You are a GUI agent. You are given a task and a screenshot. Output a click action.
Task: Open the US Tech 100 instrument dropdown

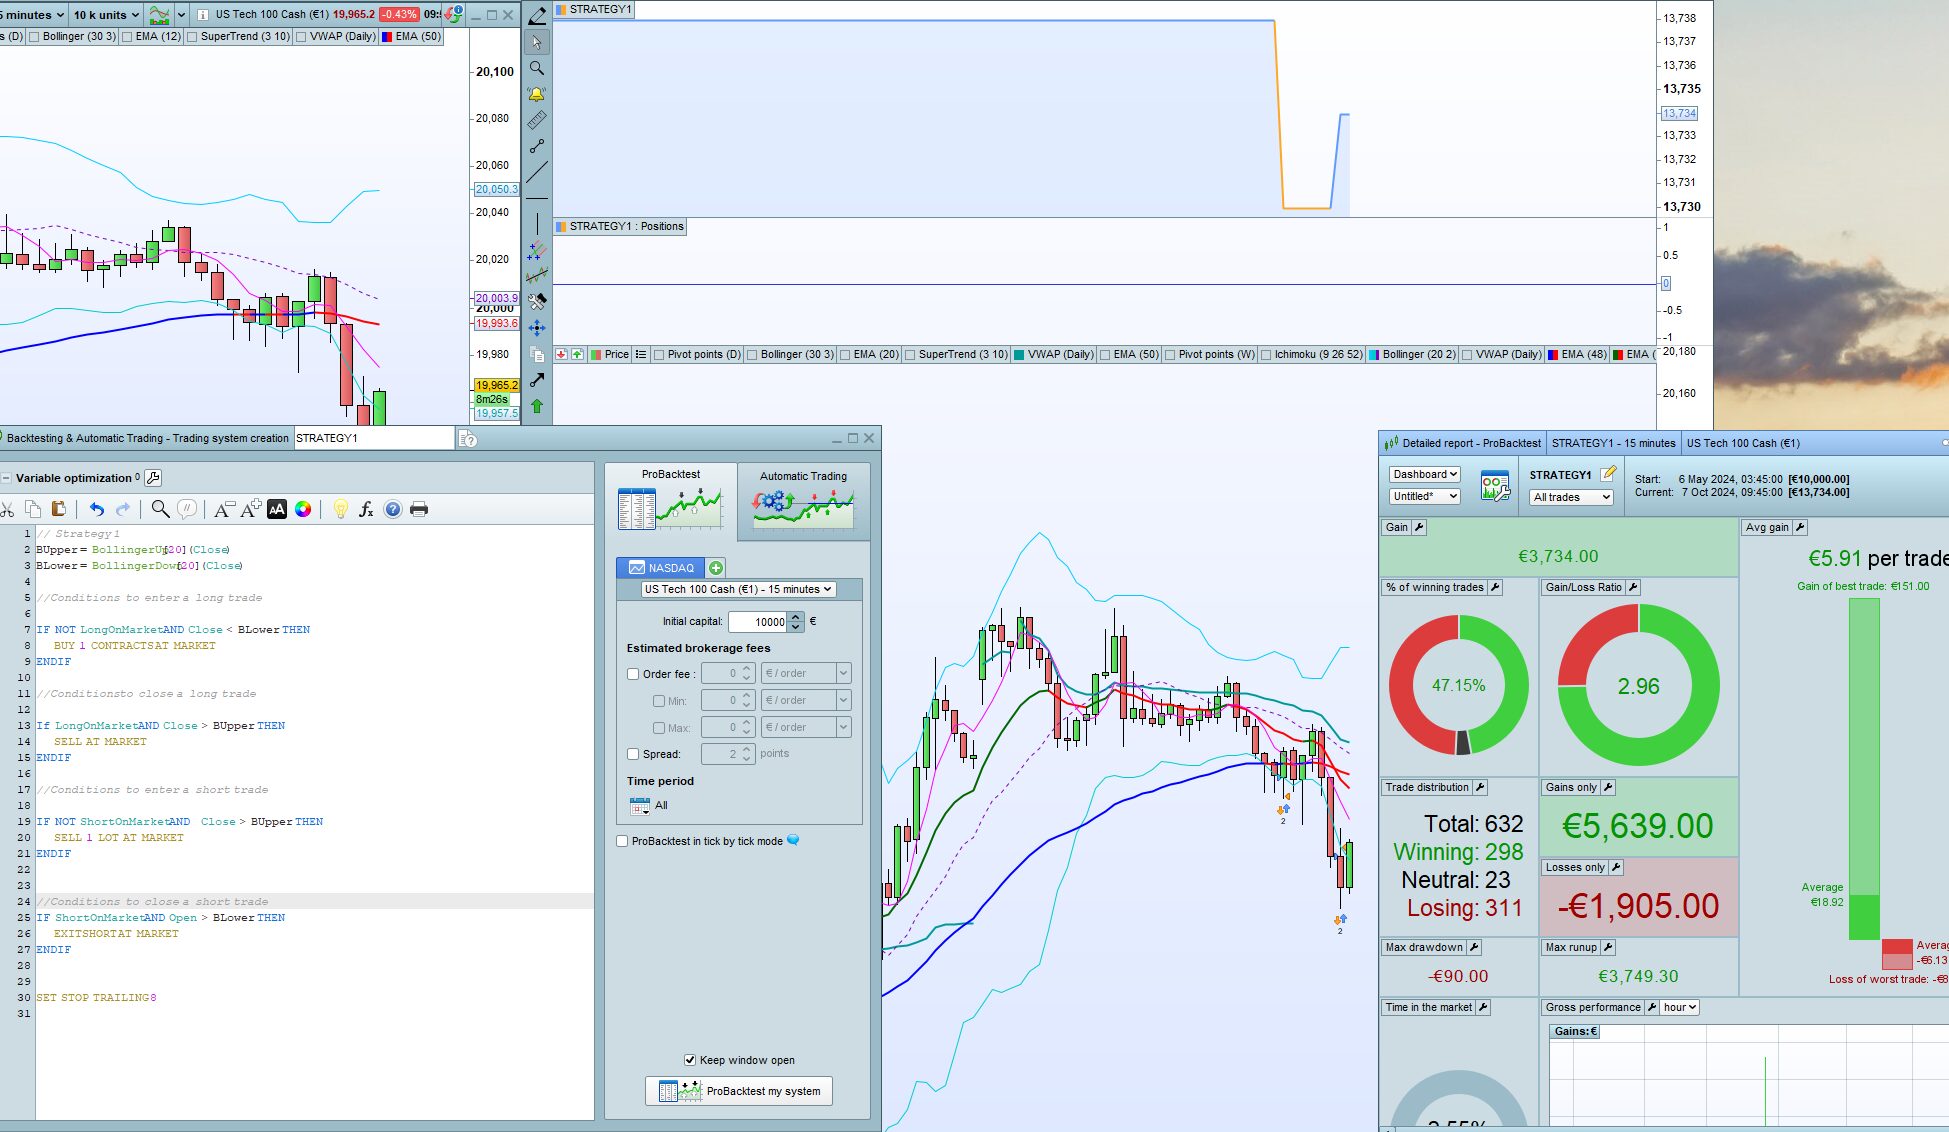[738, 589]
